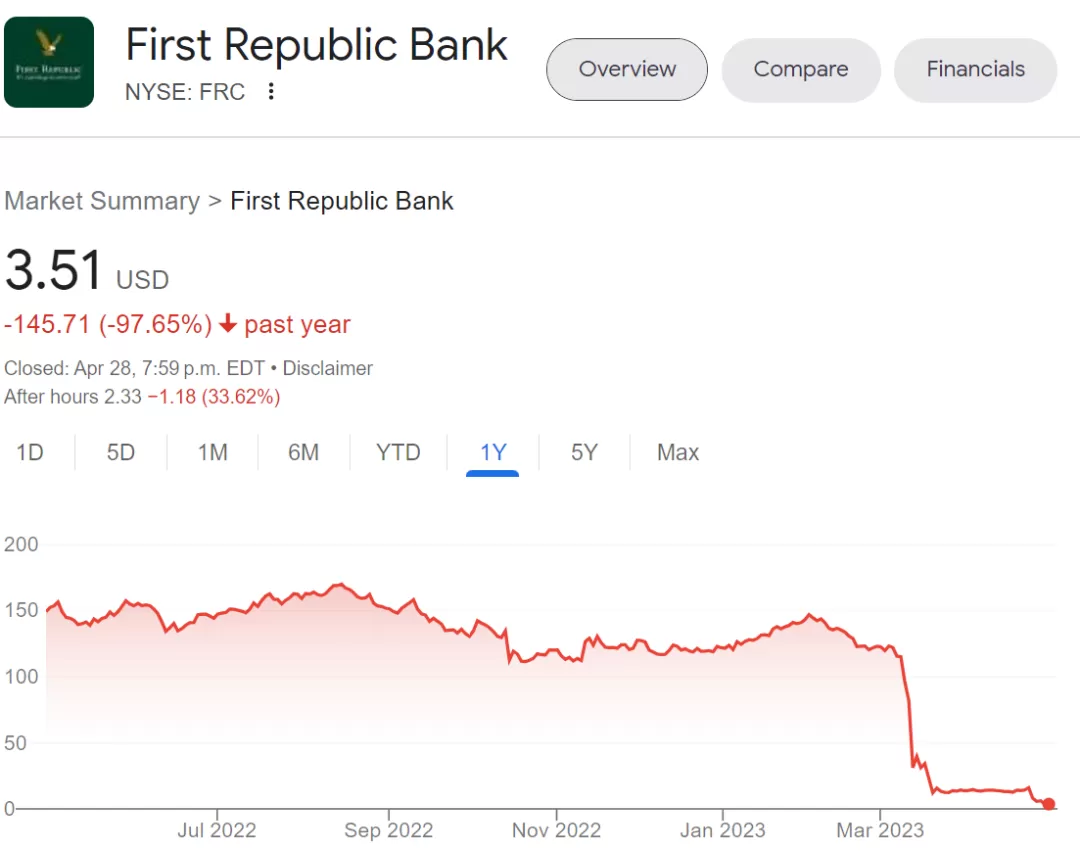Switch chart range to 5Y
The image size is (1080, 851).
point(584,452)
